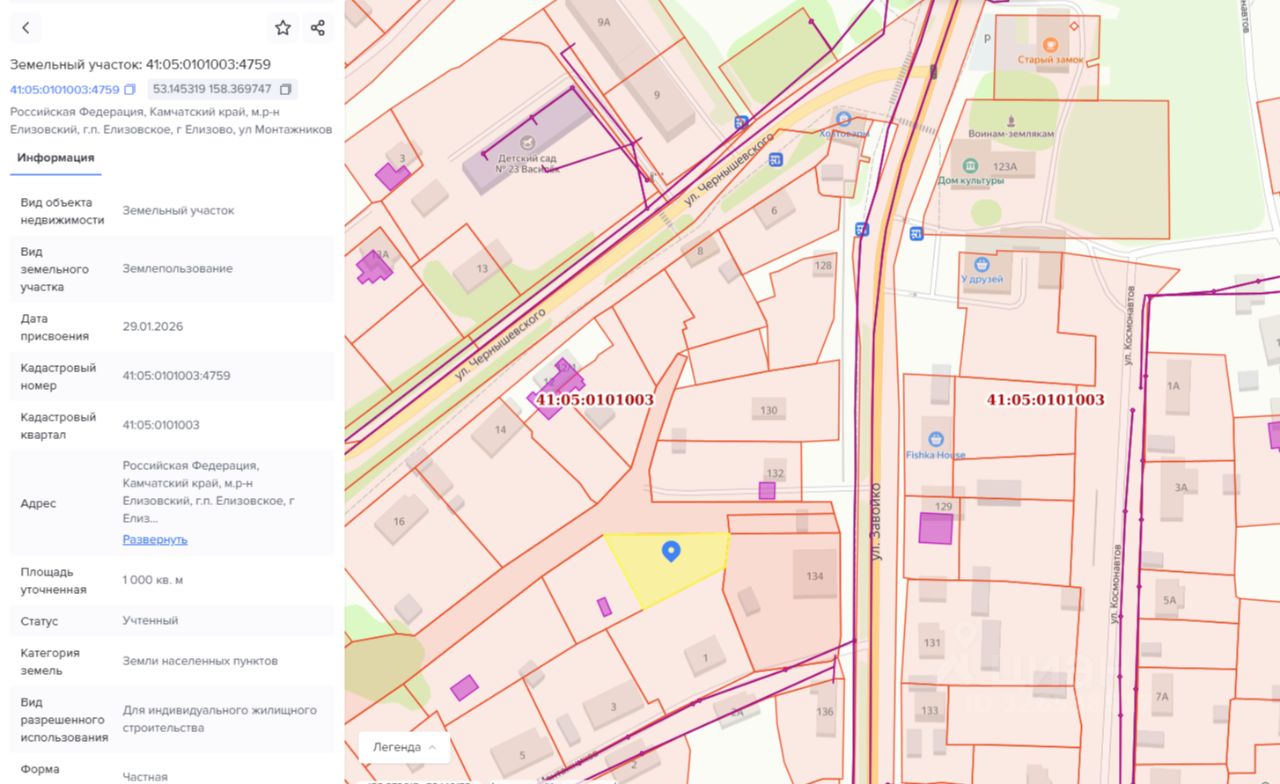Image resolution: width=1280 pixels, height=784 pixels.
Task: Go back using the left arrow
Action: click(x=26, y=28)
